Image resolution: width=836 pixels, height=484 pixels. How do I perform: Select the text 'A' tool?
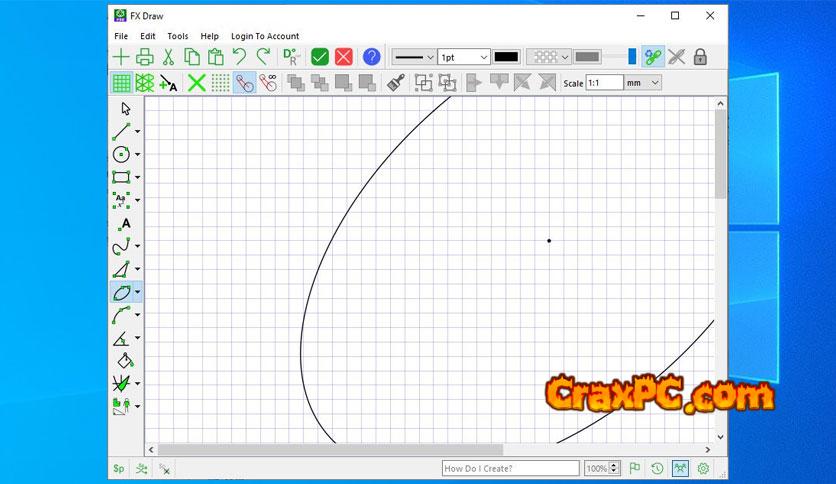[x=125, y=224]
